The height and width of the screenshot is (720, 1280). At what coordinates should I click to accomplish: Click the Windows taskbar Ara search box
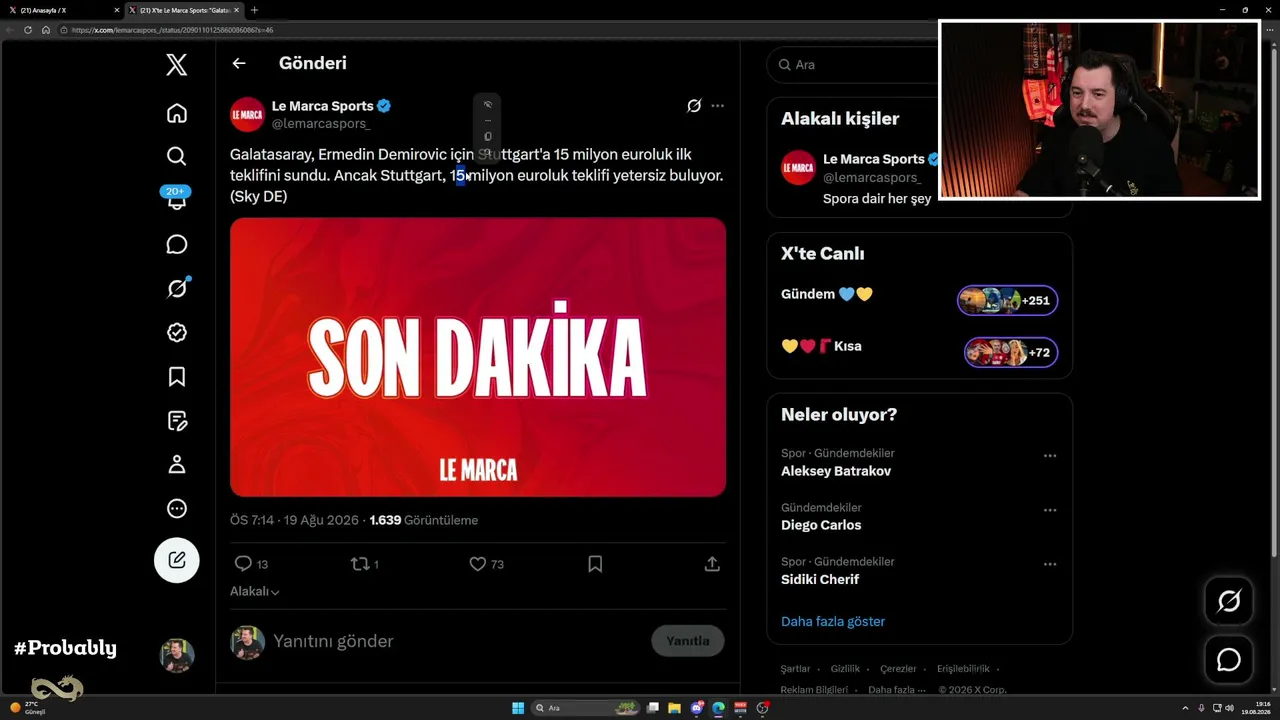point(585,708)
